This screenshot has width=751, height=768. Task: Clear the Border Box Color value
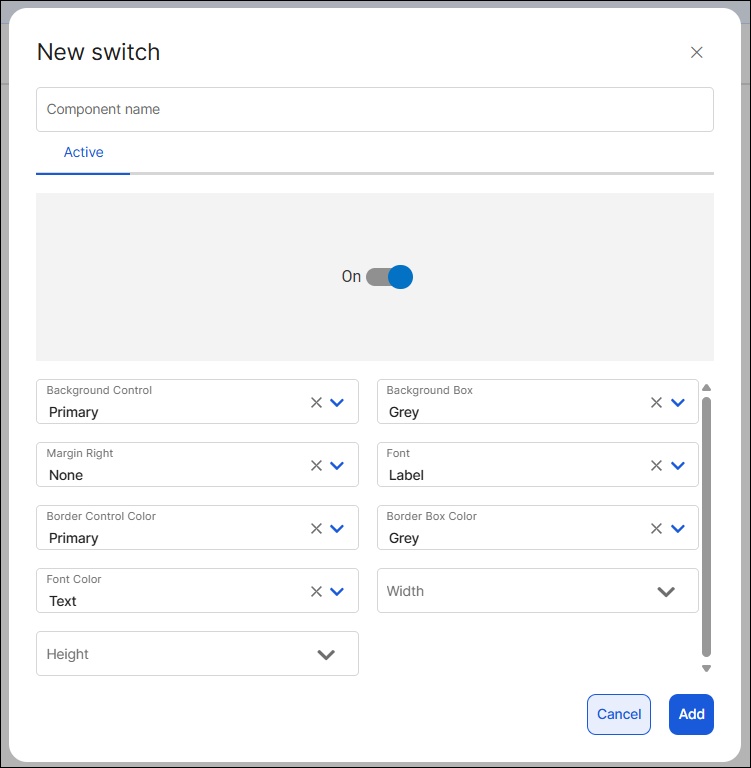(656, 528)
